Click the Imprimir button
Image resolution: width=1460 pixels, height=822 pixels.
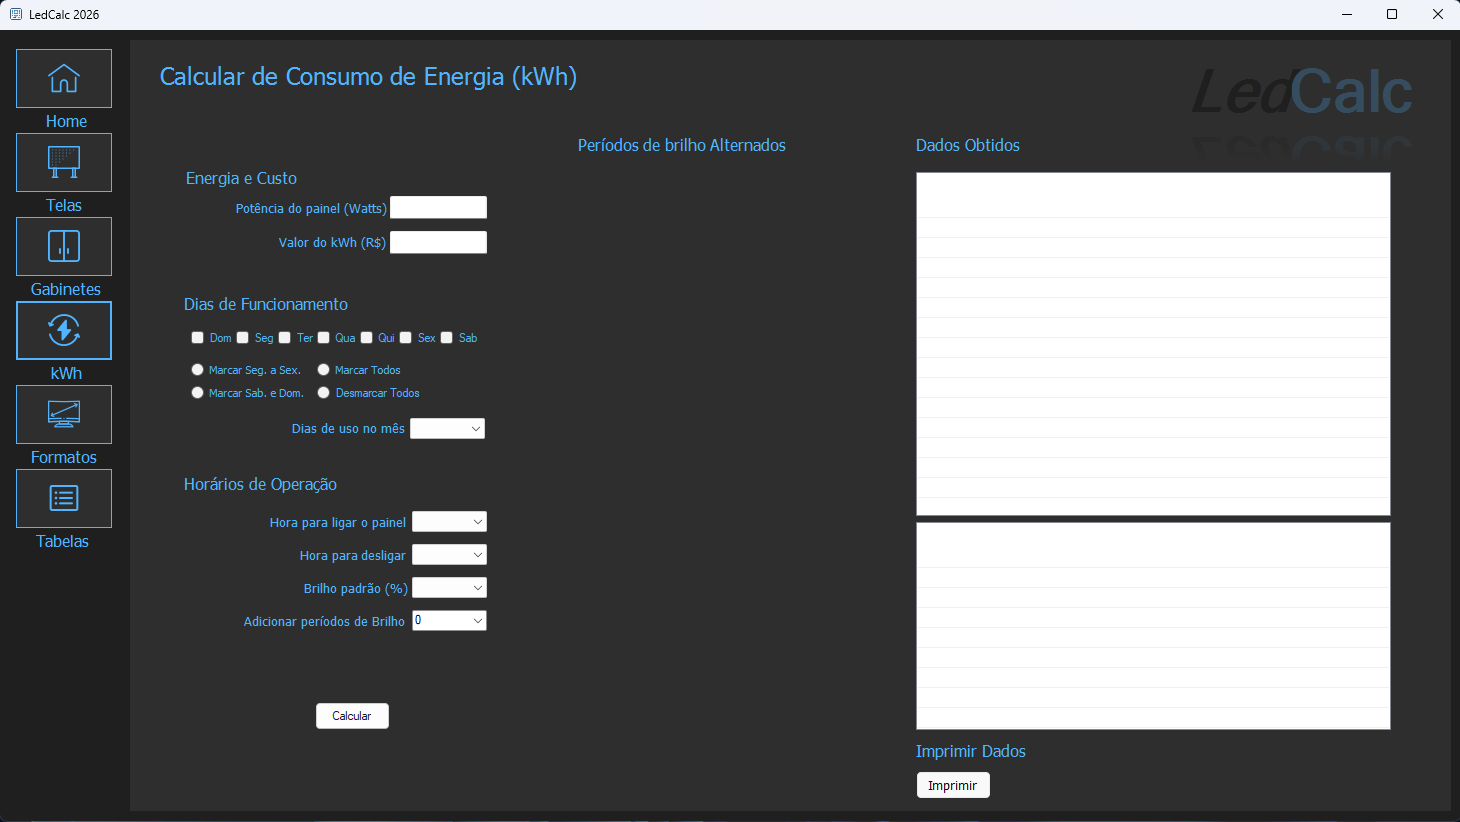[953, 785]
